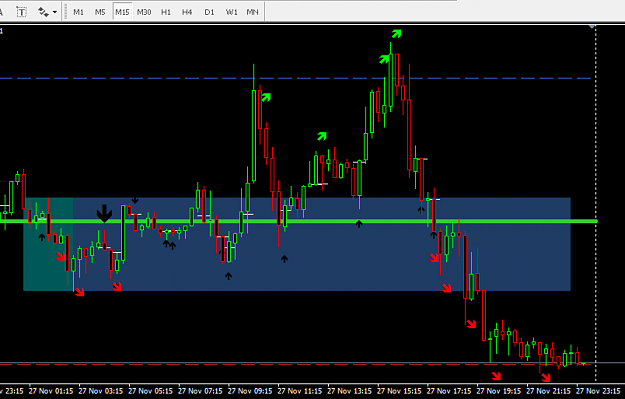Switch chart to MN monthly timeframe
Viewport: 625px width, 399px height.
(252, 12)
